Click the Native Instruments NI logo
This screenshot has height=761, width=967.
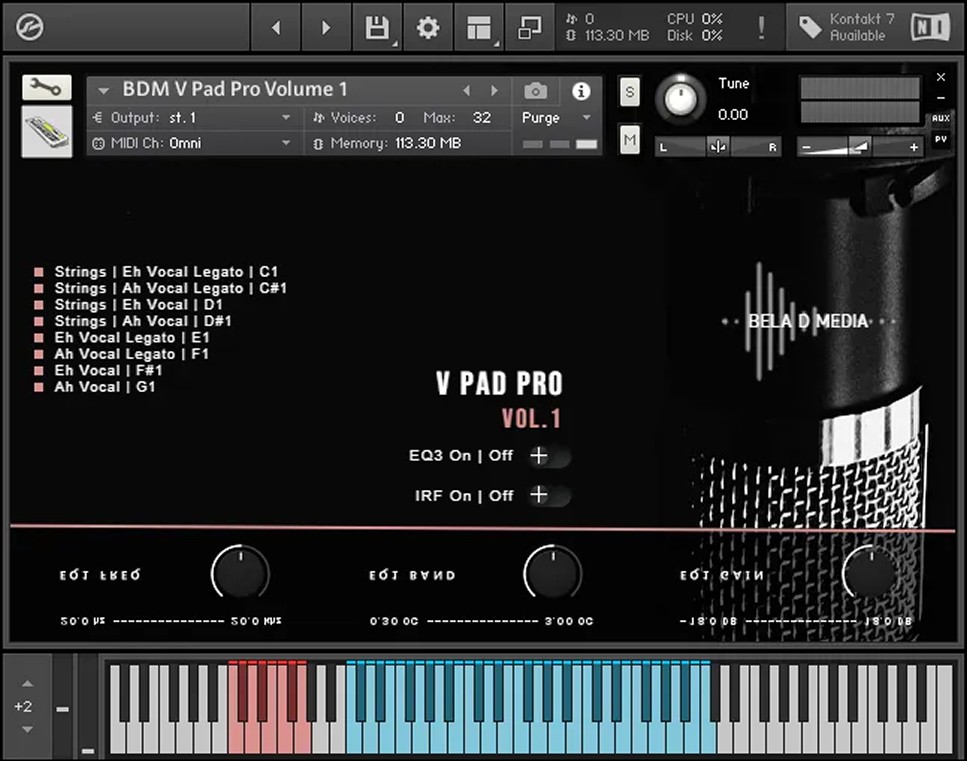[929, 28]
